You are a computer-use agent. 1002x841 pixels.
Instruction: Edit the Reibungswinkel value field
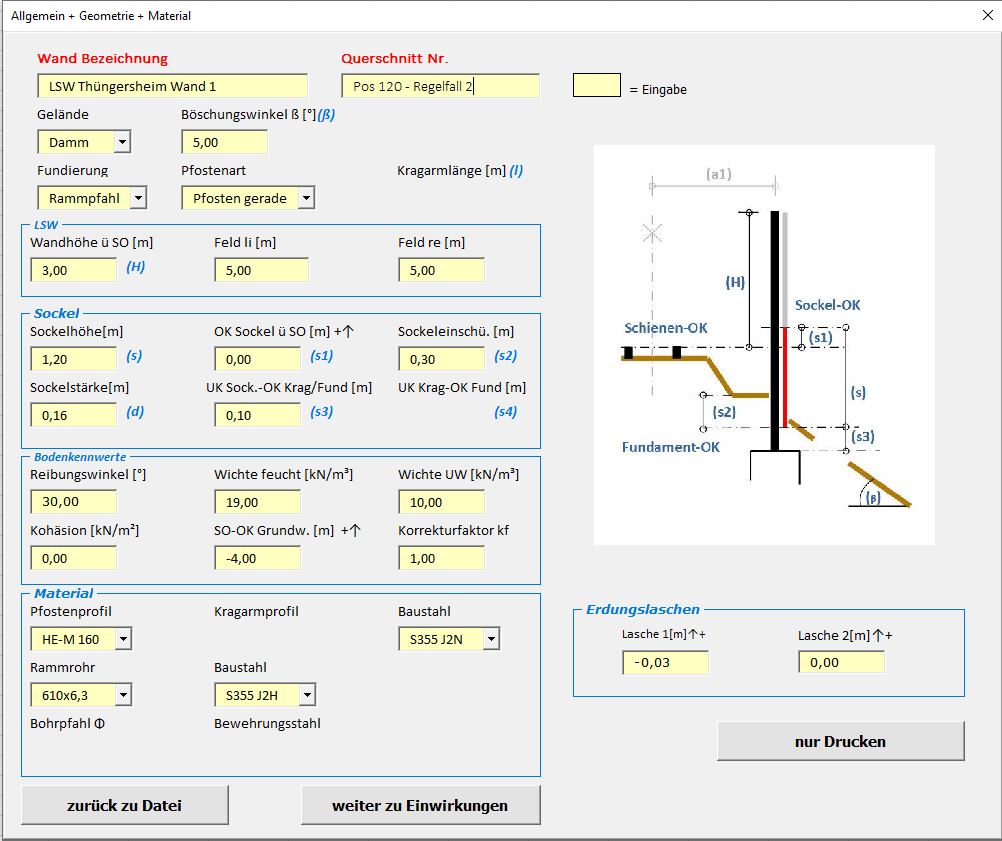point(74,502)
